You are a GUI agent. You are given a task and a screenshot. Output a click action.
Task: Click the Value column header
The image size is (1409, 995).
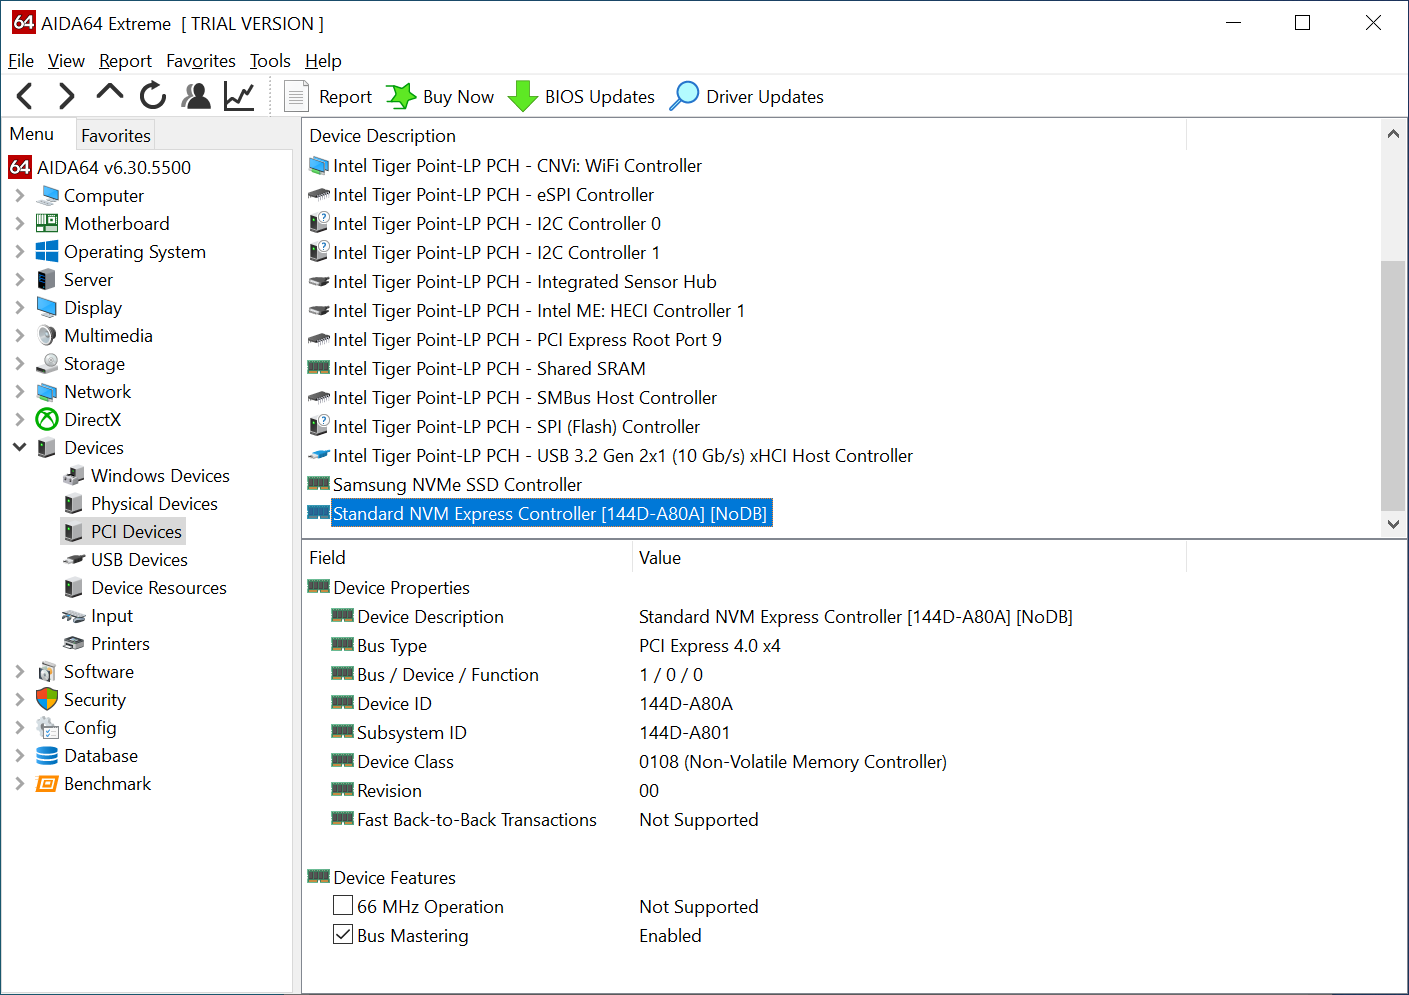[909, 558]
